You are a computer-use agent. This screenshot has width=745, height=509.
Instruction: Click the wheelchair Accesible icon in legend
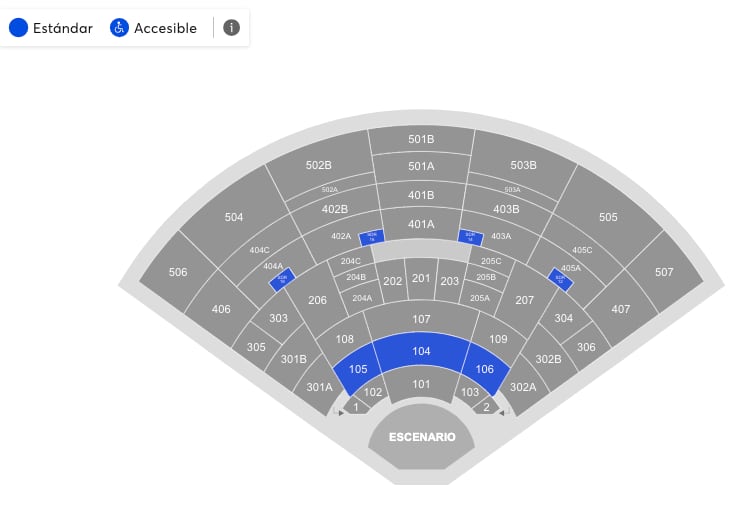point(119,28)
